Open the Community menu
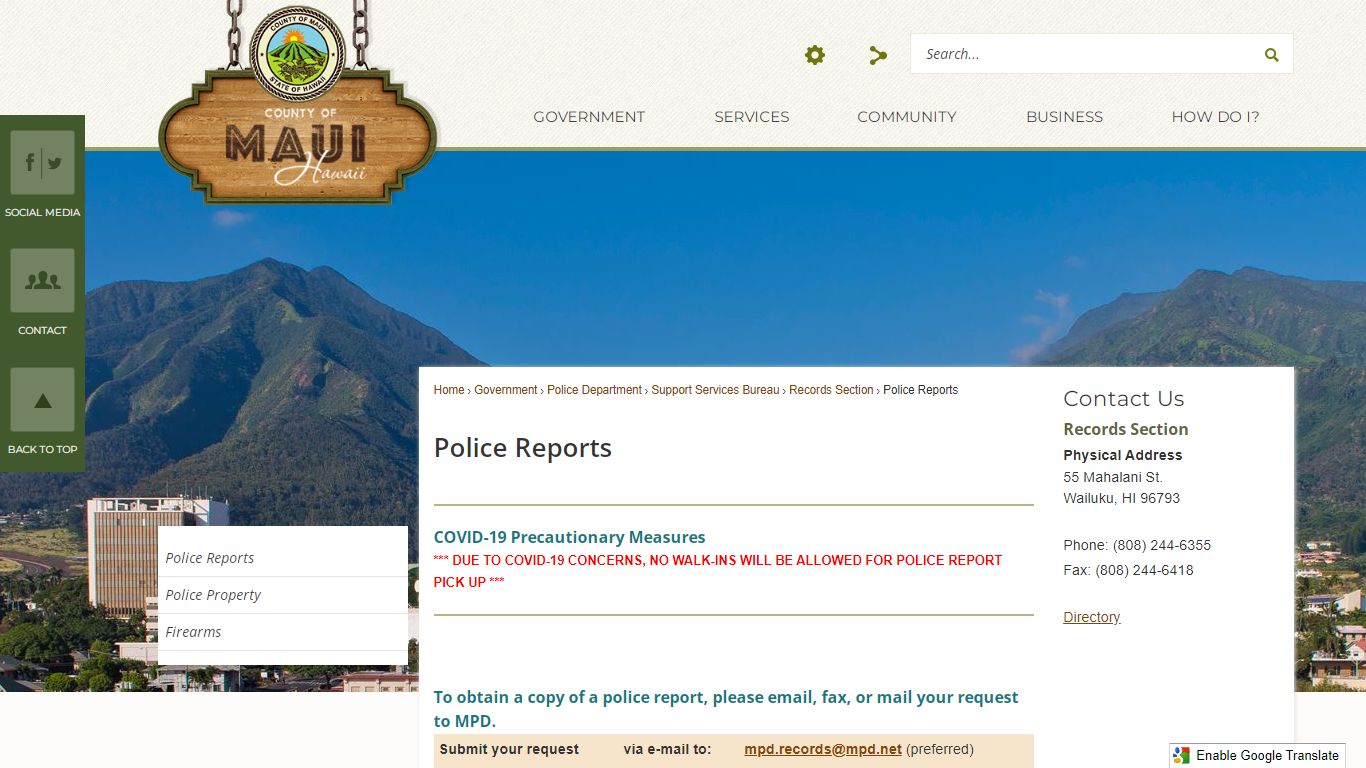1366x768 pixels. click(x=907, y=117)
